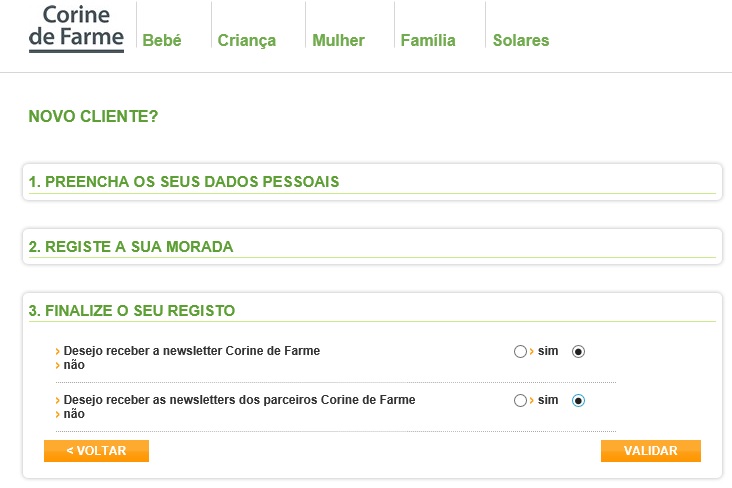732x488 pixels.
Task: Open the Criança menu
Action: (246, 41)
